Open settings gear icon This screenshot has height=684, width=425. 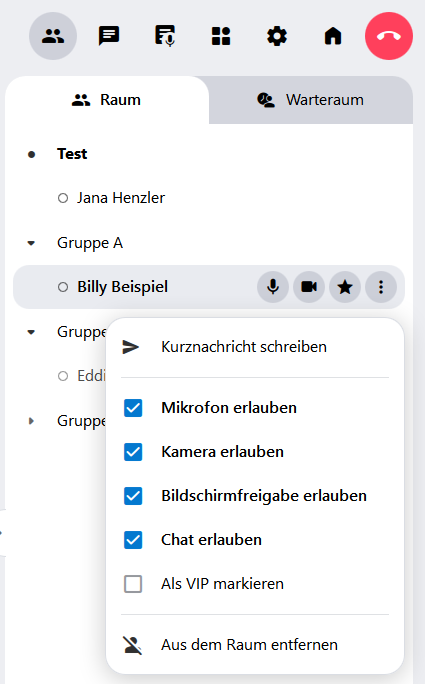[277, 36]
